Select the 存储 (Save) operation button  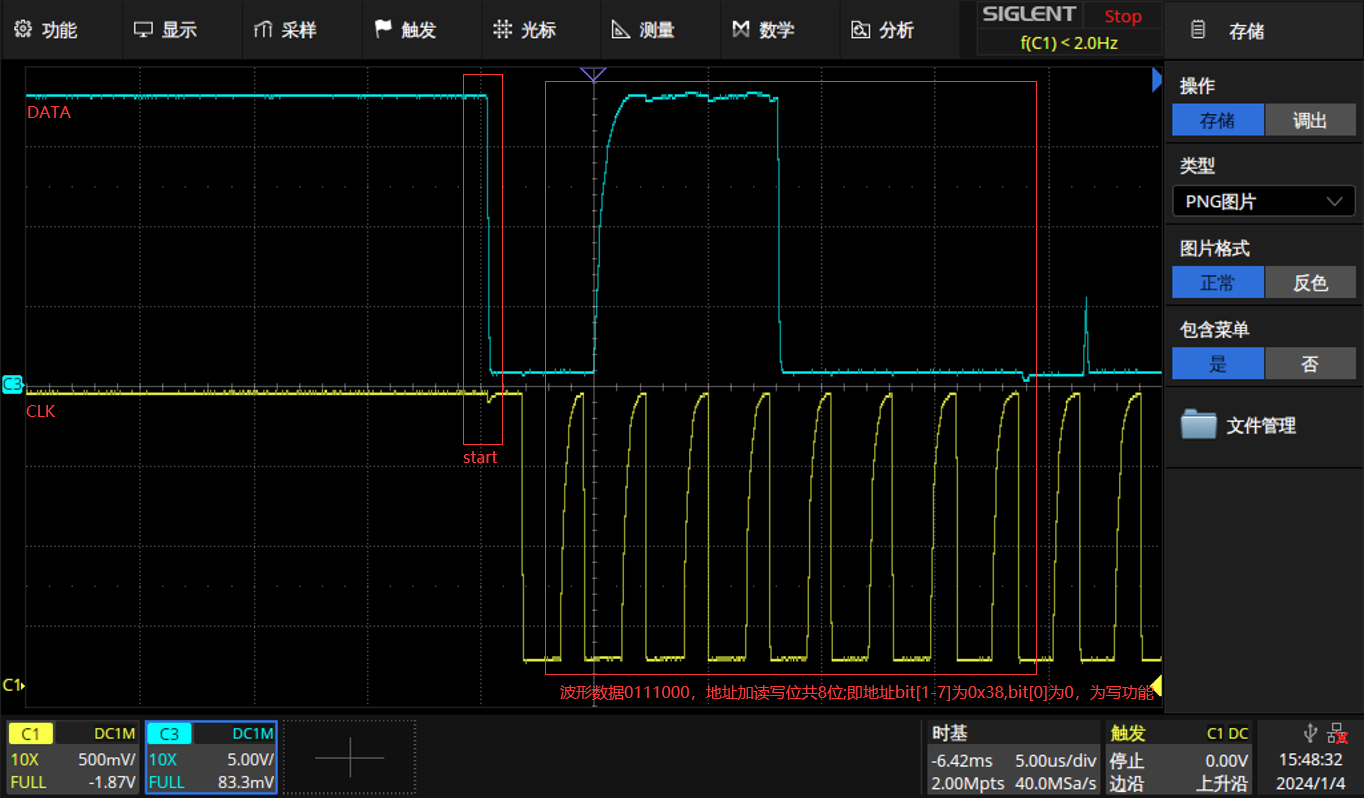click(1217, 120)
